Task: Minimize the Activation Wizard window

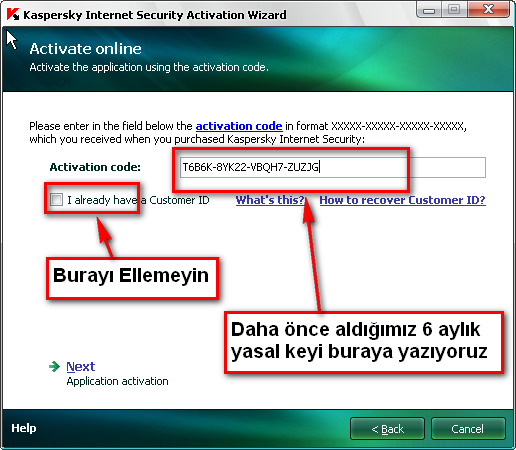Action: [x=429, y=10]
